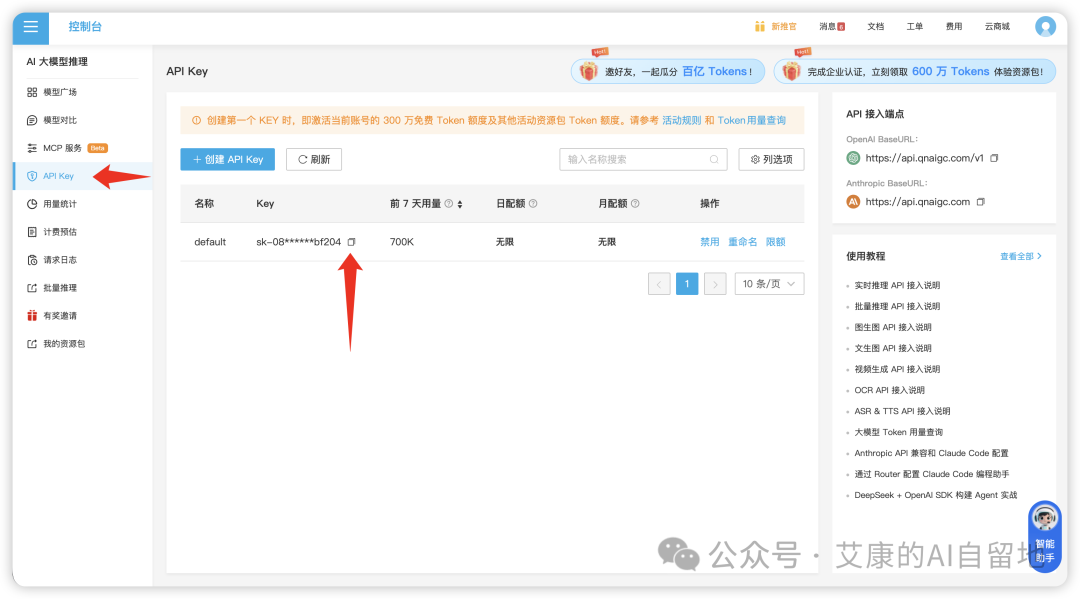Open 视频生成 API 接入说明 tutorial
The image size is (1080, 599).
[897, 369]
